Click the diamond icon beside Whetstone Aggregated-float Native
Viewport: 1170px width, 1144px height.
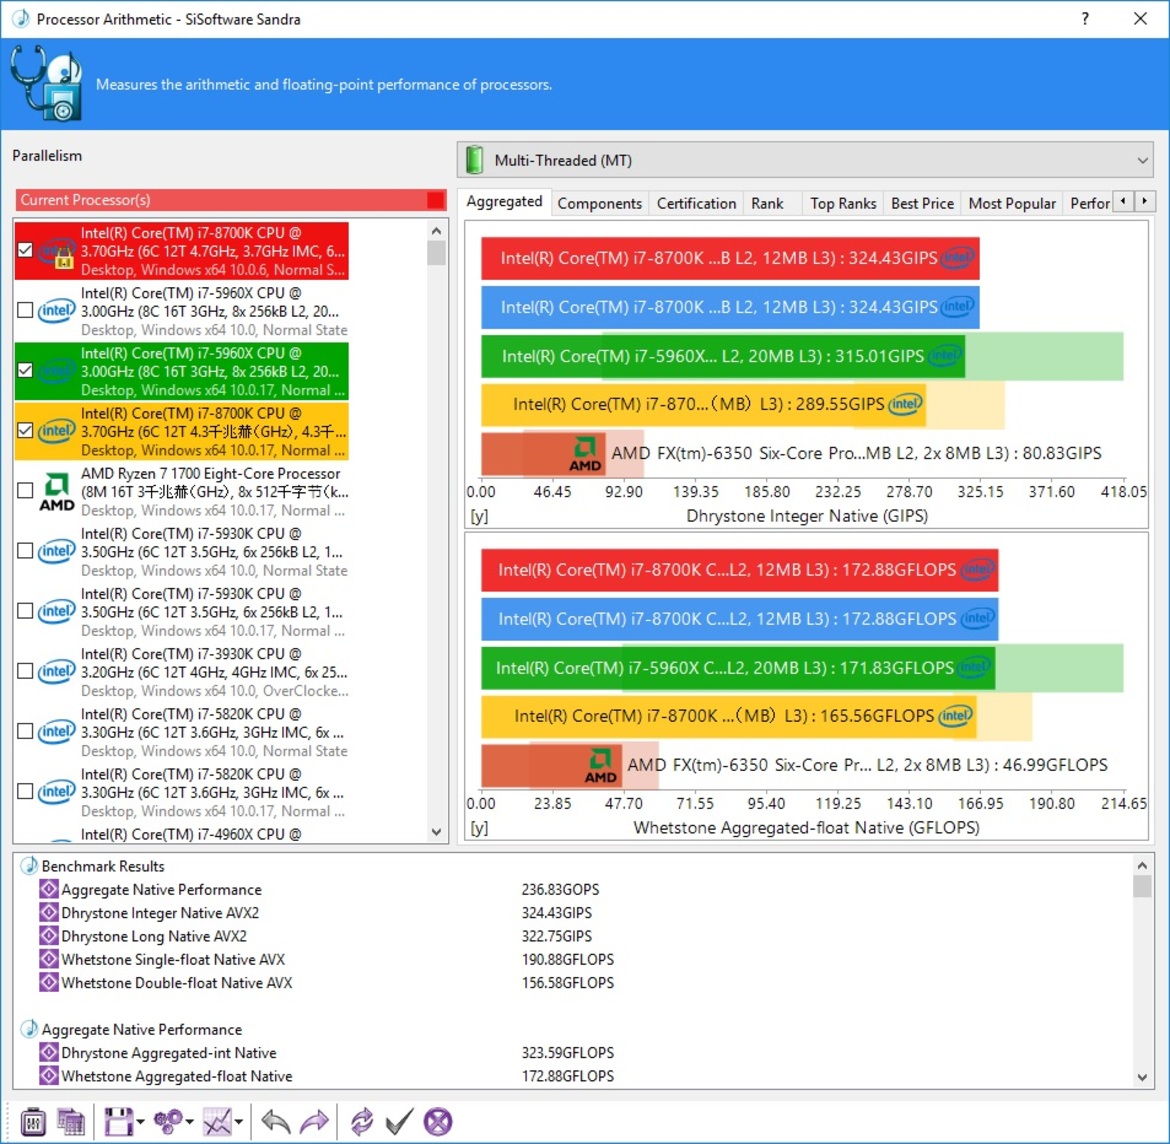[x=49, y=1075]
